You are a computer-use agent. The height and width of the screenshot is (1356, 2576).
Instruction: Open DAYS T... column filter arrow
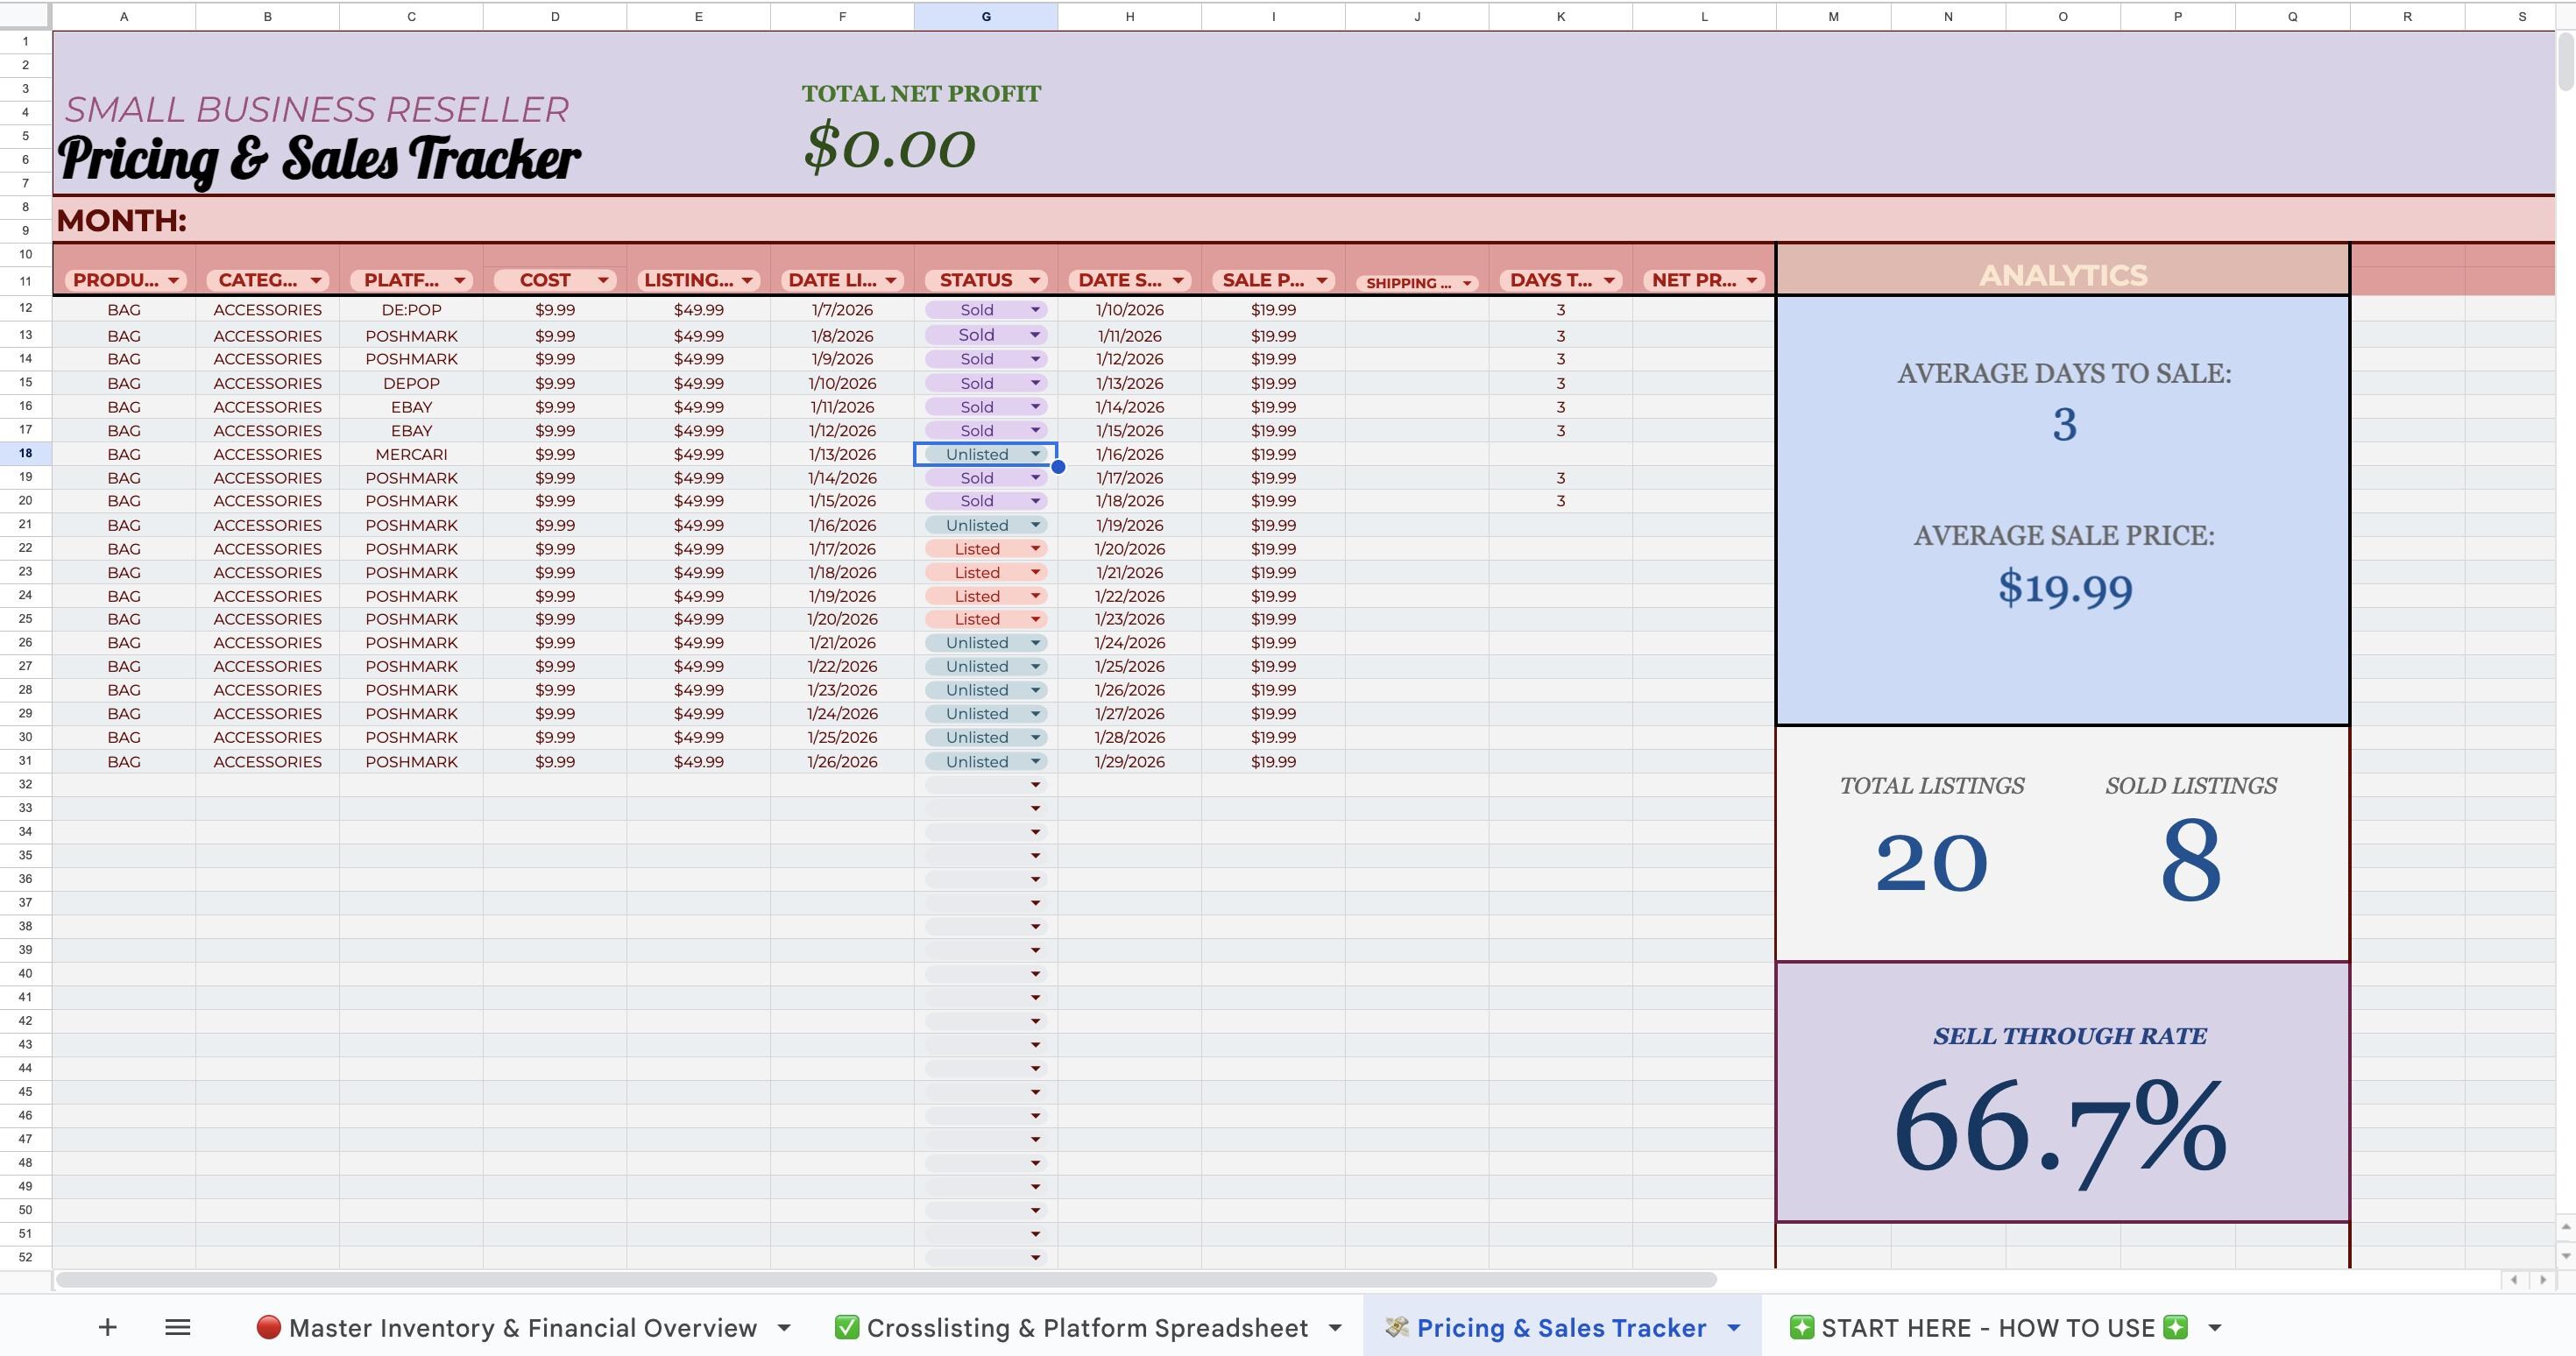point(1609,281)
